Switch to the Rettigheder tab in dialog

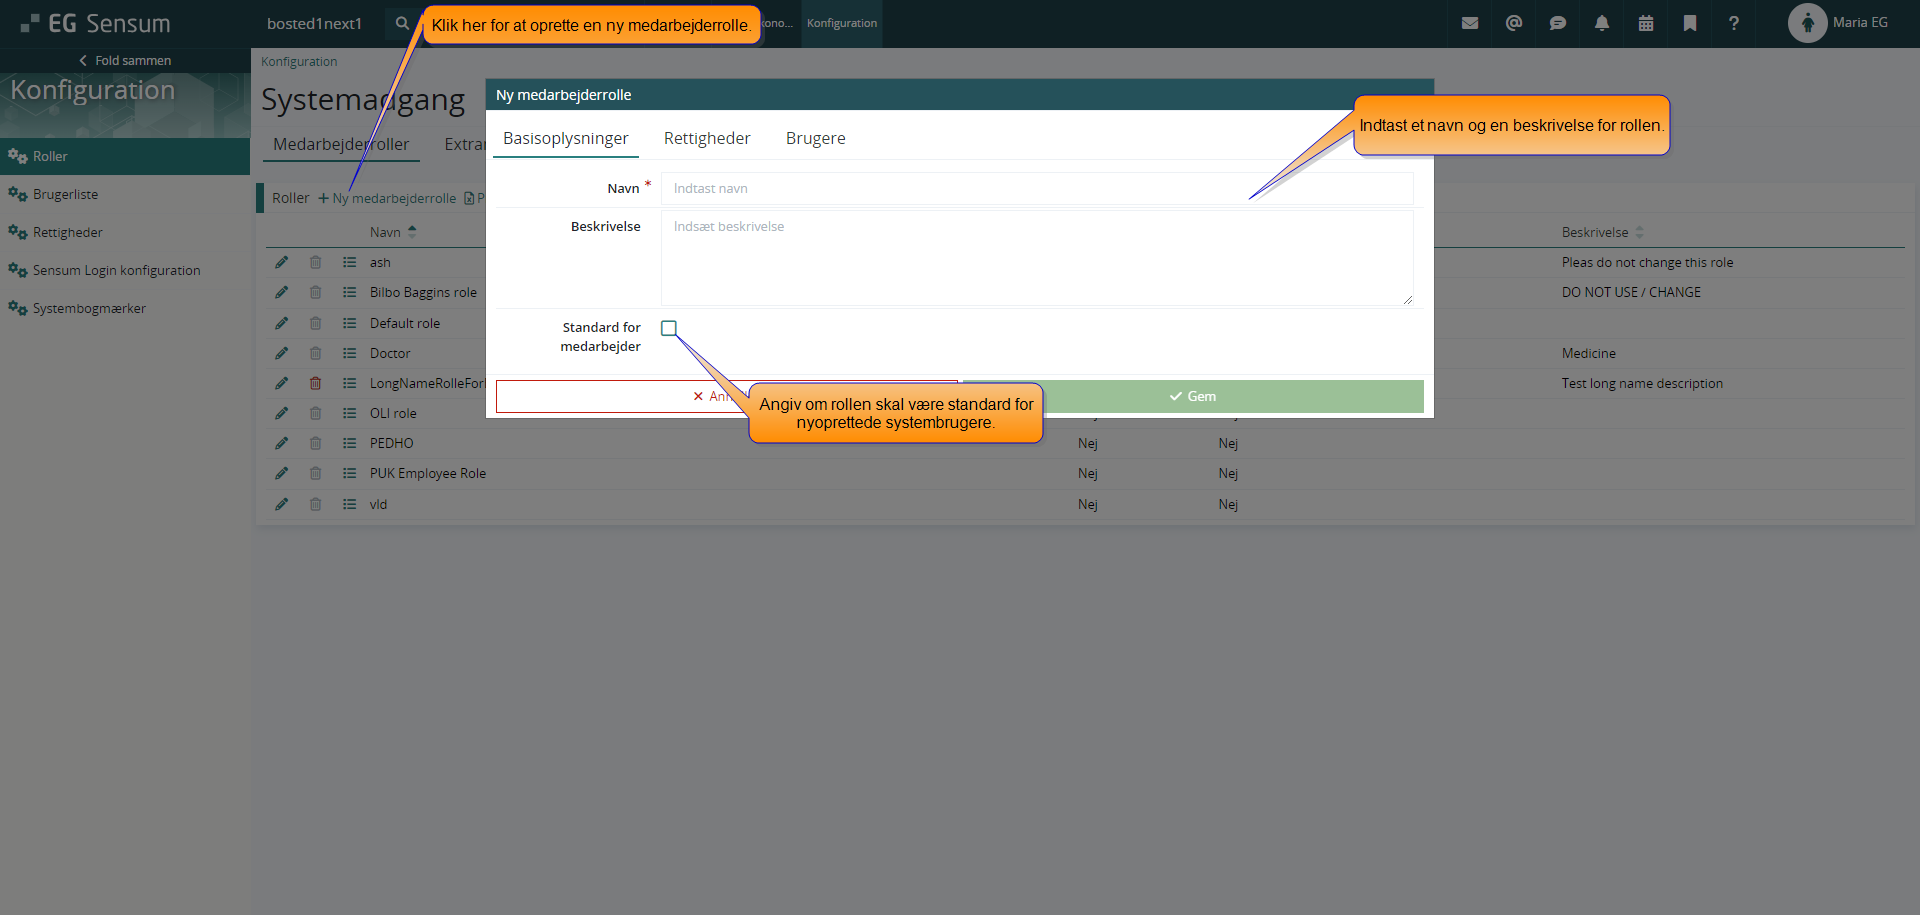tap(706, 138)
